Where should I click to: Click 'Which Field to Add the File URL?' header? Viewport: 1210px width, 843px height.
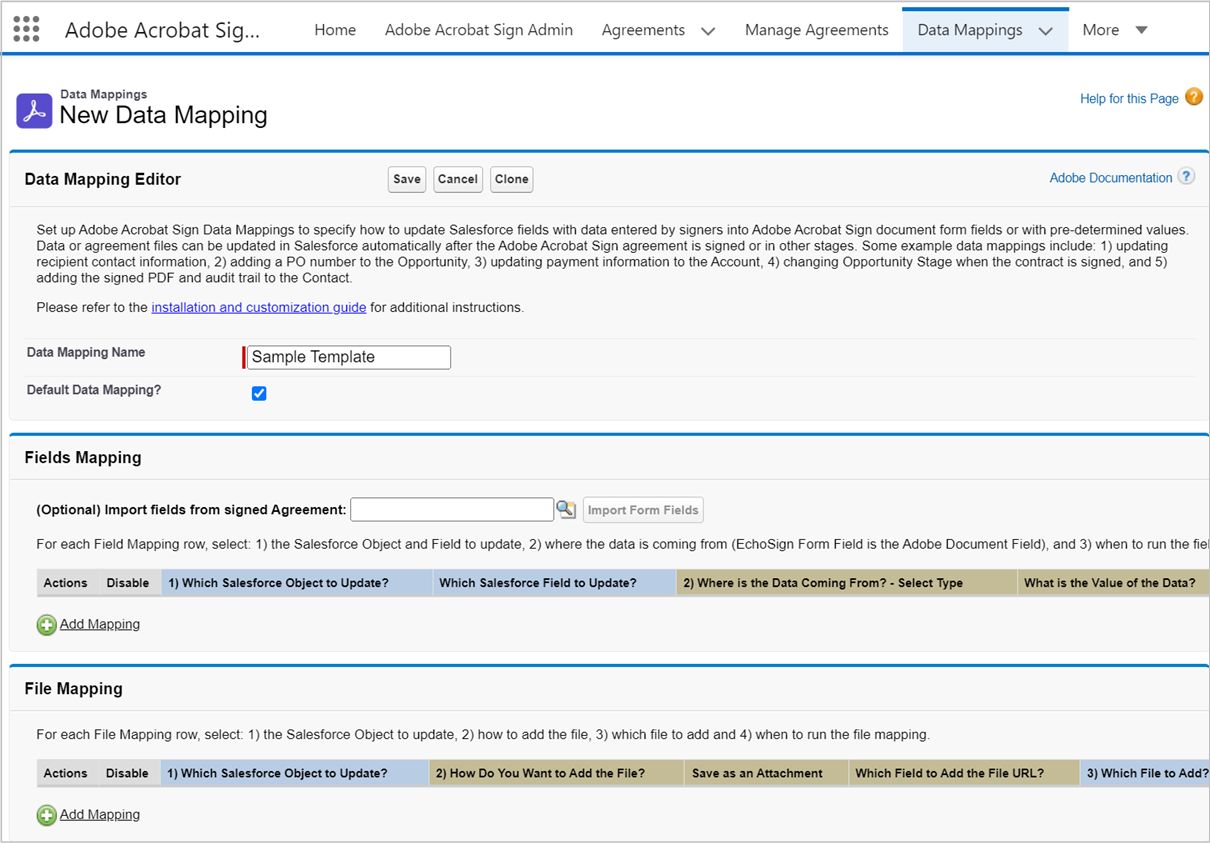964,773
